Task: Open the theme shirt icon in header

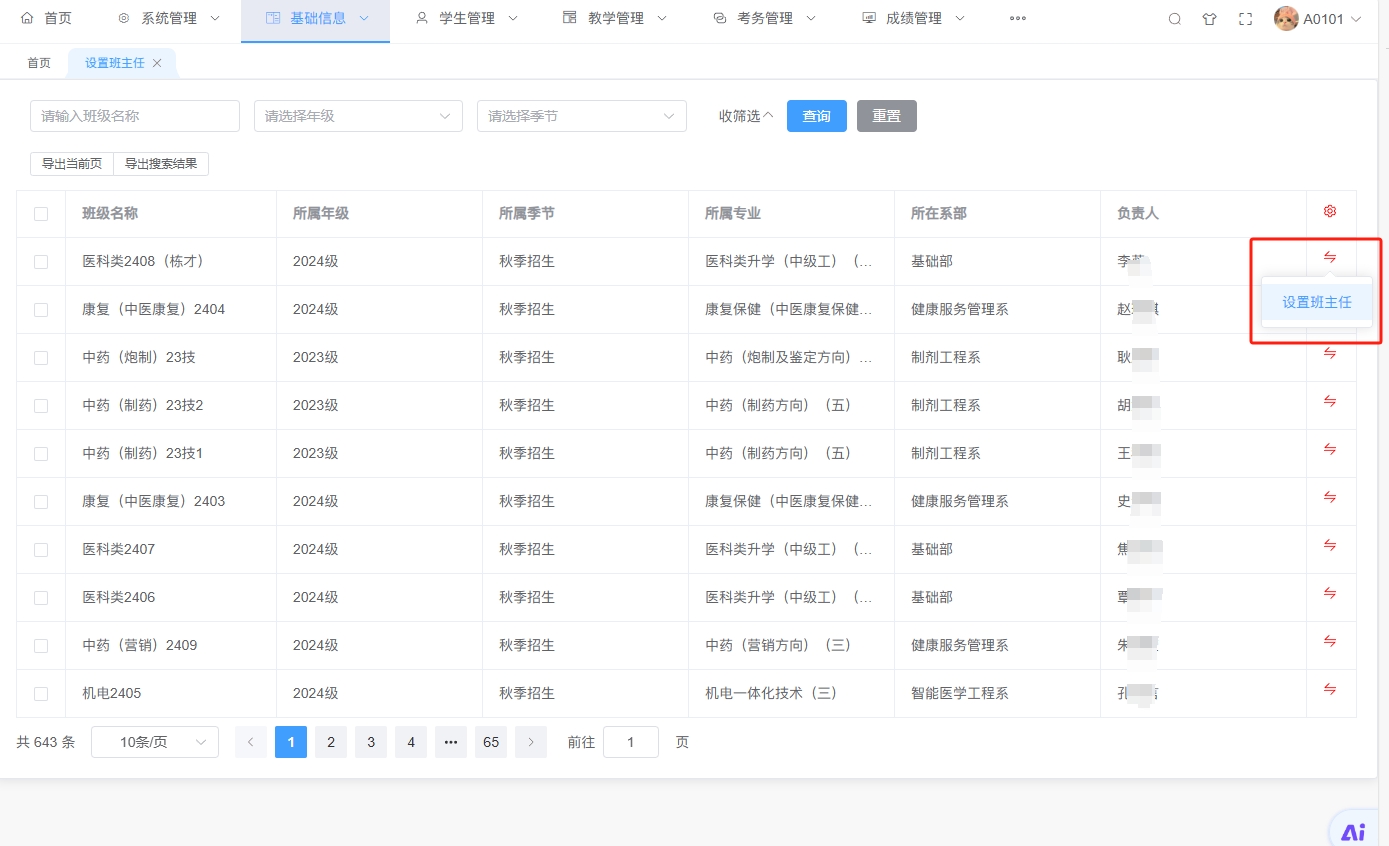Action: point(1210,19)
